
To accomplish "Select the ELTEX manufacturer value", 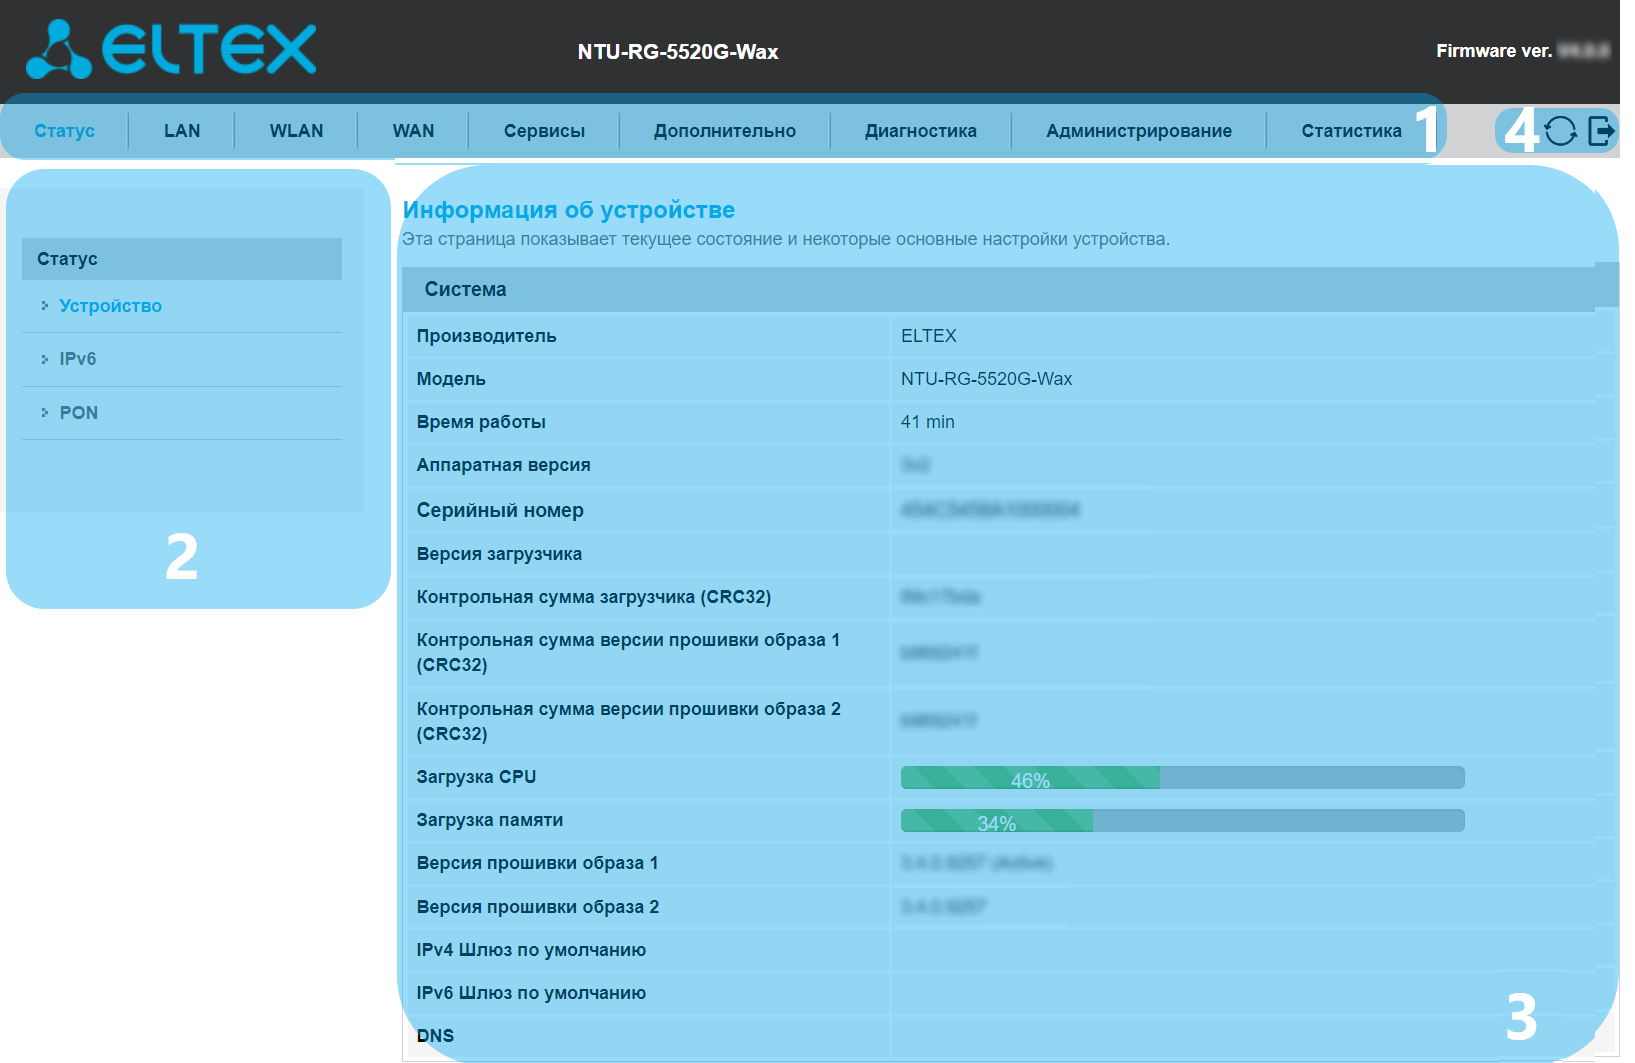I will [x=929, y=336].
